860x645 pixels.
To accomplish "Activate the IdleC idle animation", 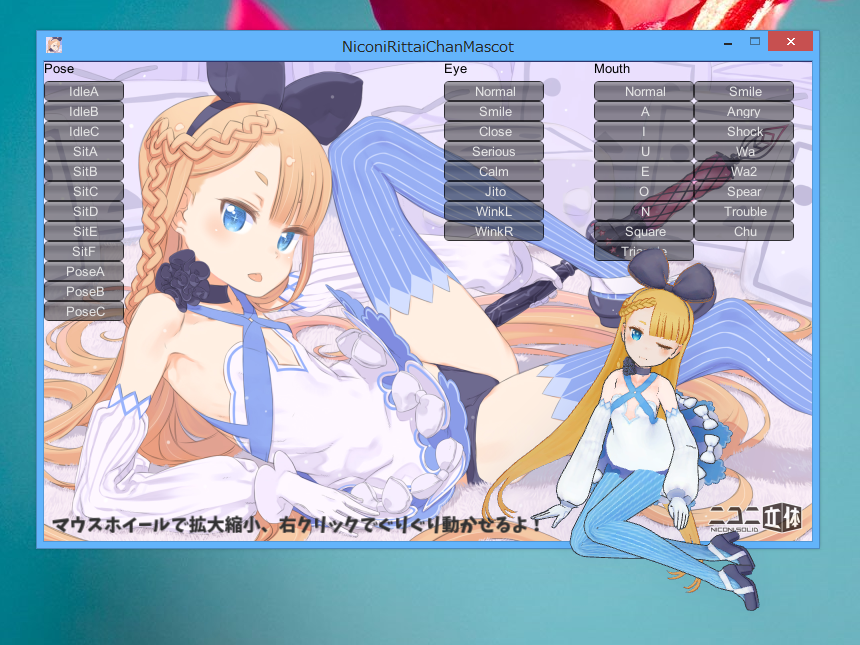I will click(83, 131).
